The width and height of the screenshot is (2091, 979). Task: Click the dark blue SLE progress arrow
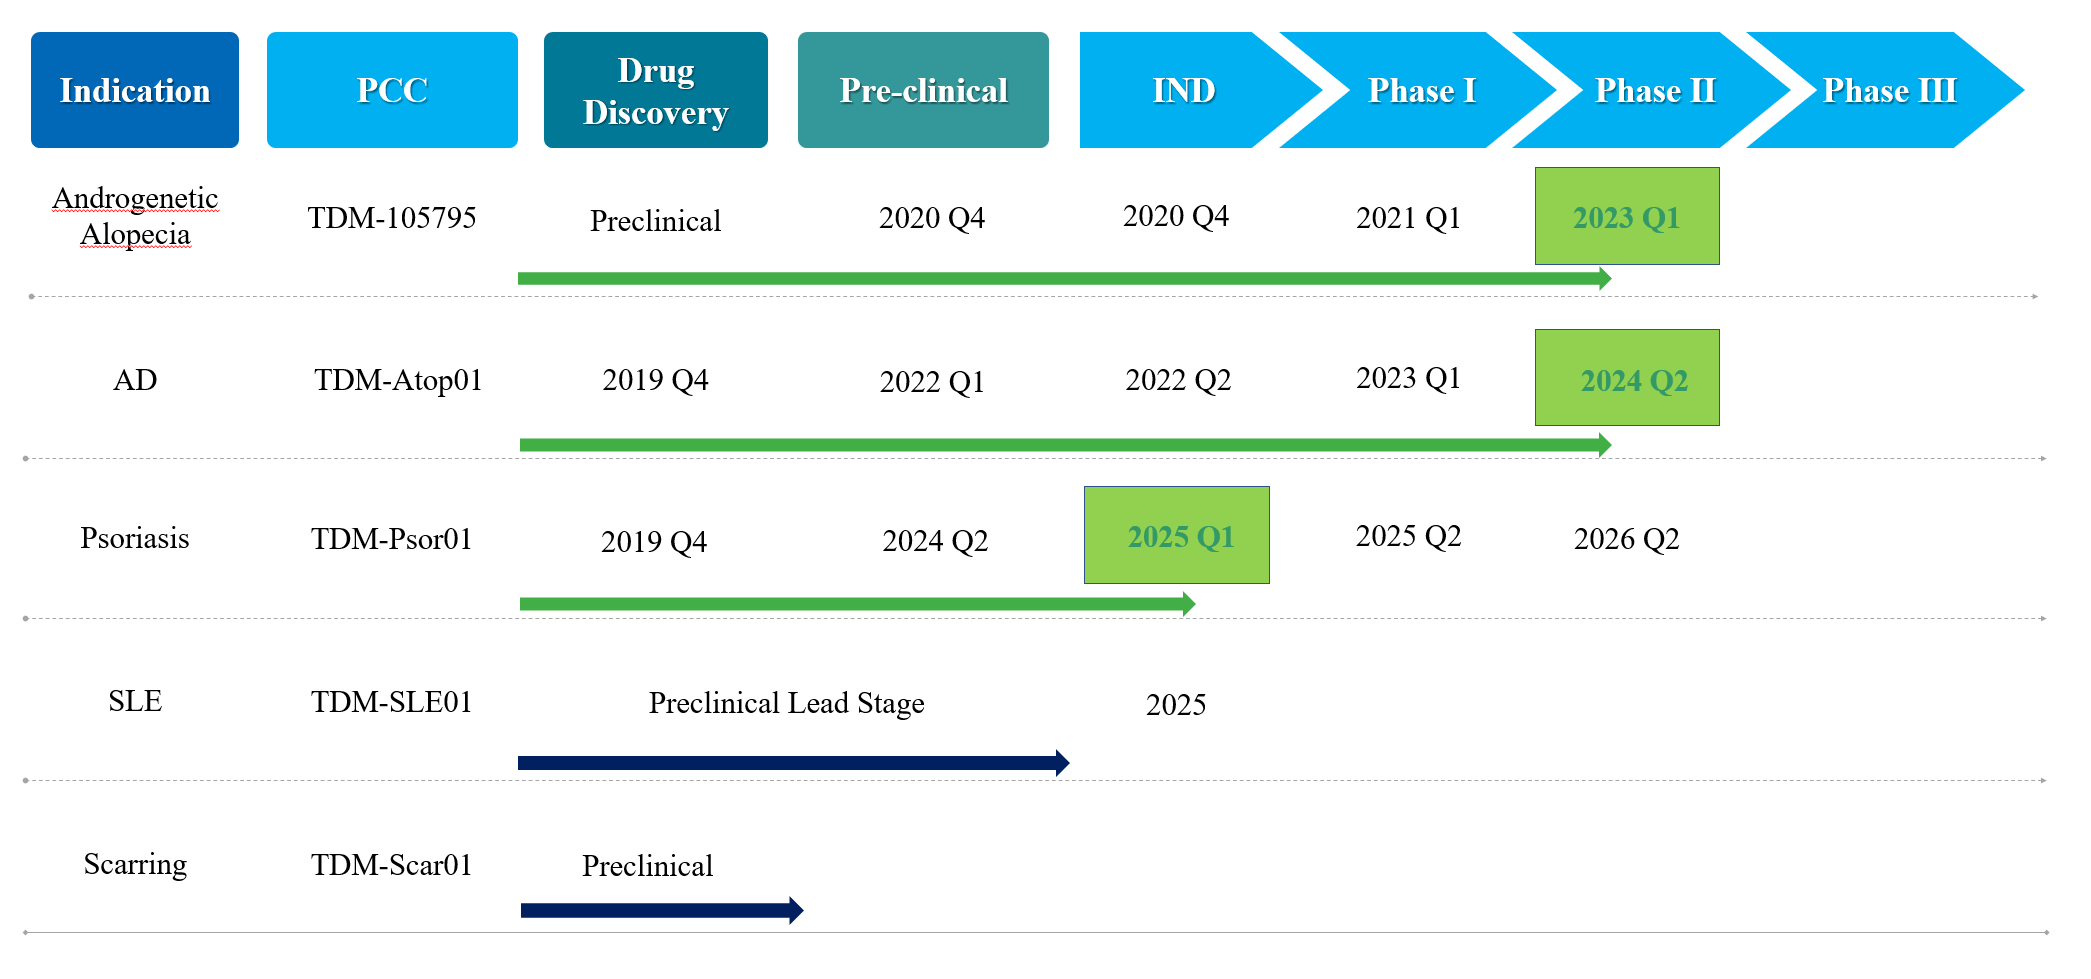pos(792,763)
